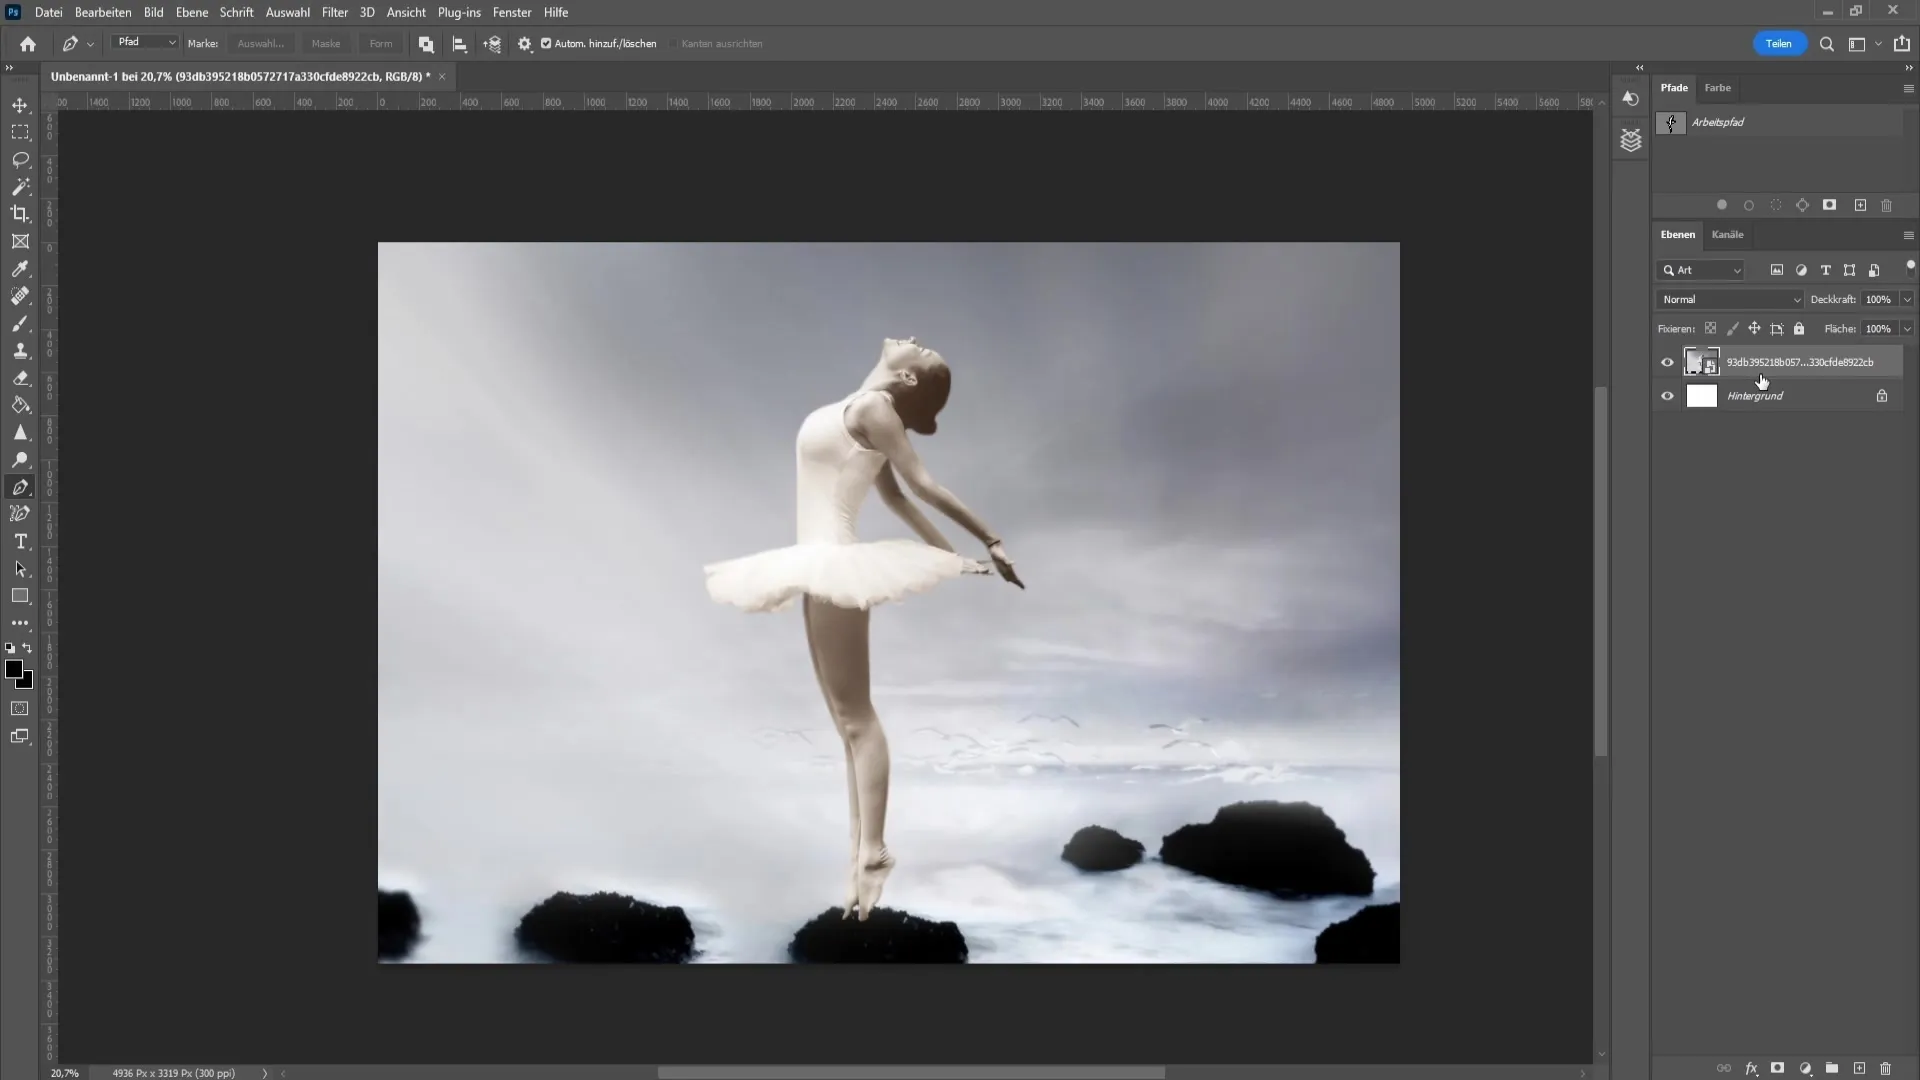
Task: Toggle visibility of the top image layer
Action: click(1667, 361)
